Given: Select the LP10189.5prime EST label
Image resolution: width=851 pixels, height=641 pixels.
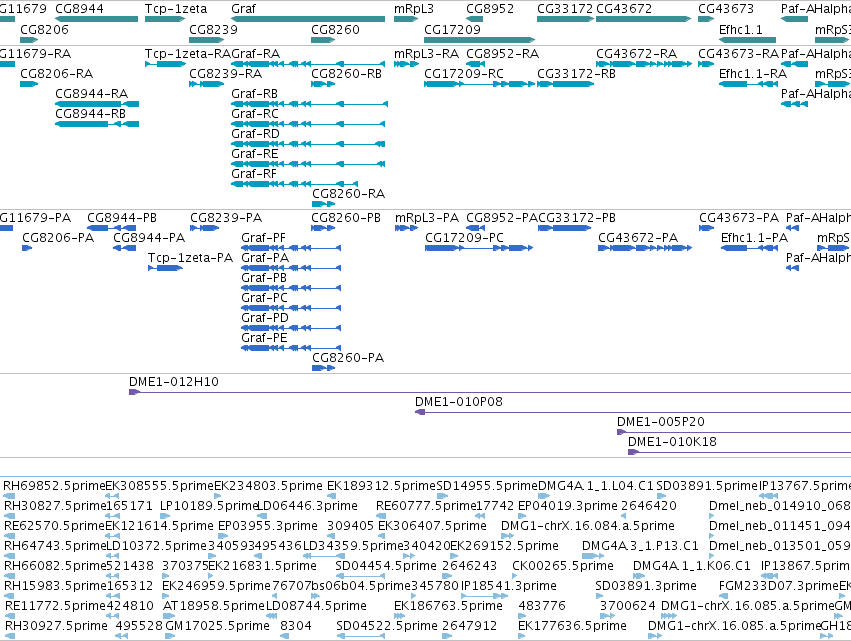Looking at the screenshot, I should [x=208, y=506].
